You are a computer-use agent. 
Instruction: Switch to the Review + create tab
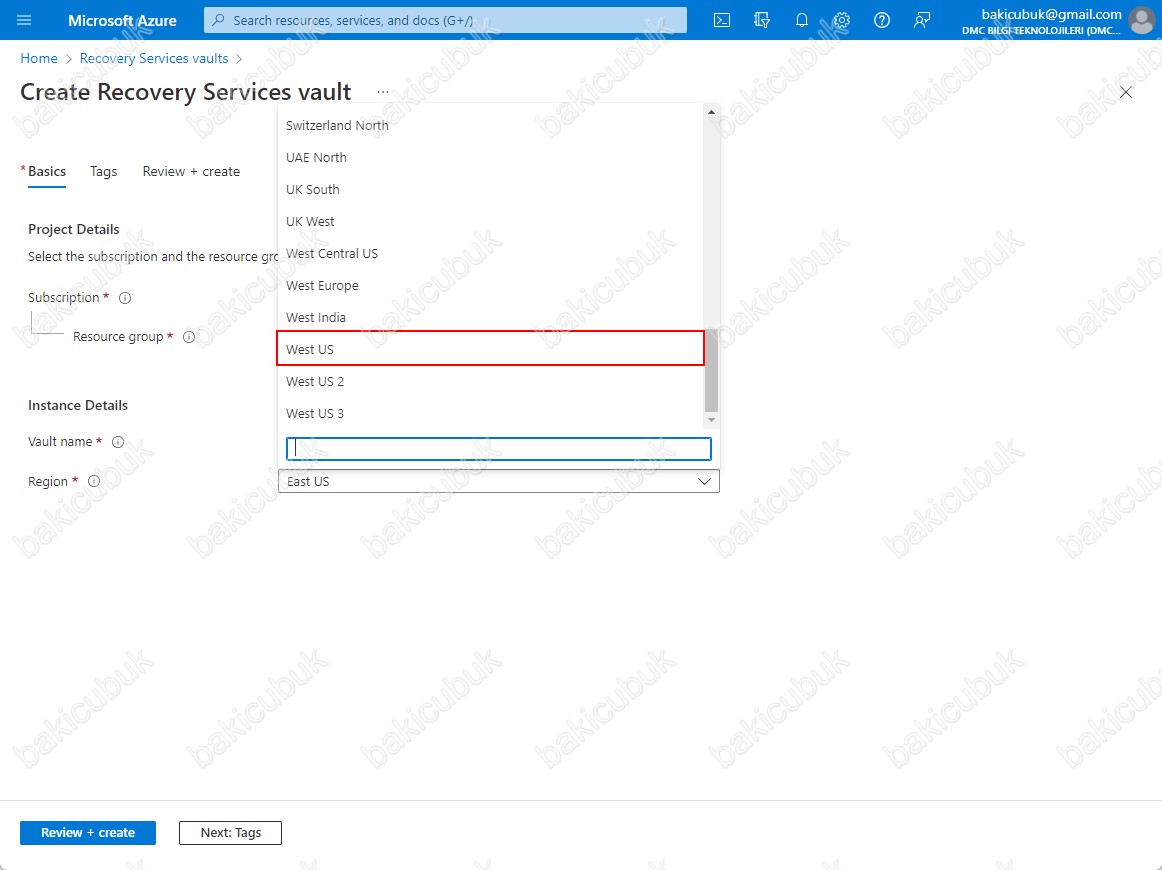coord(191,171)
